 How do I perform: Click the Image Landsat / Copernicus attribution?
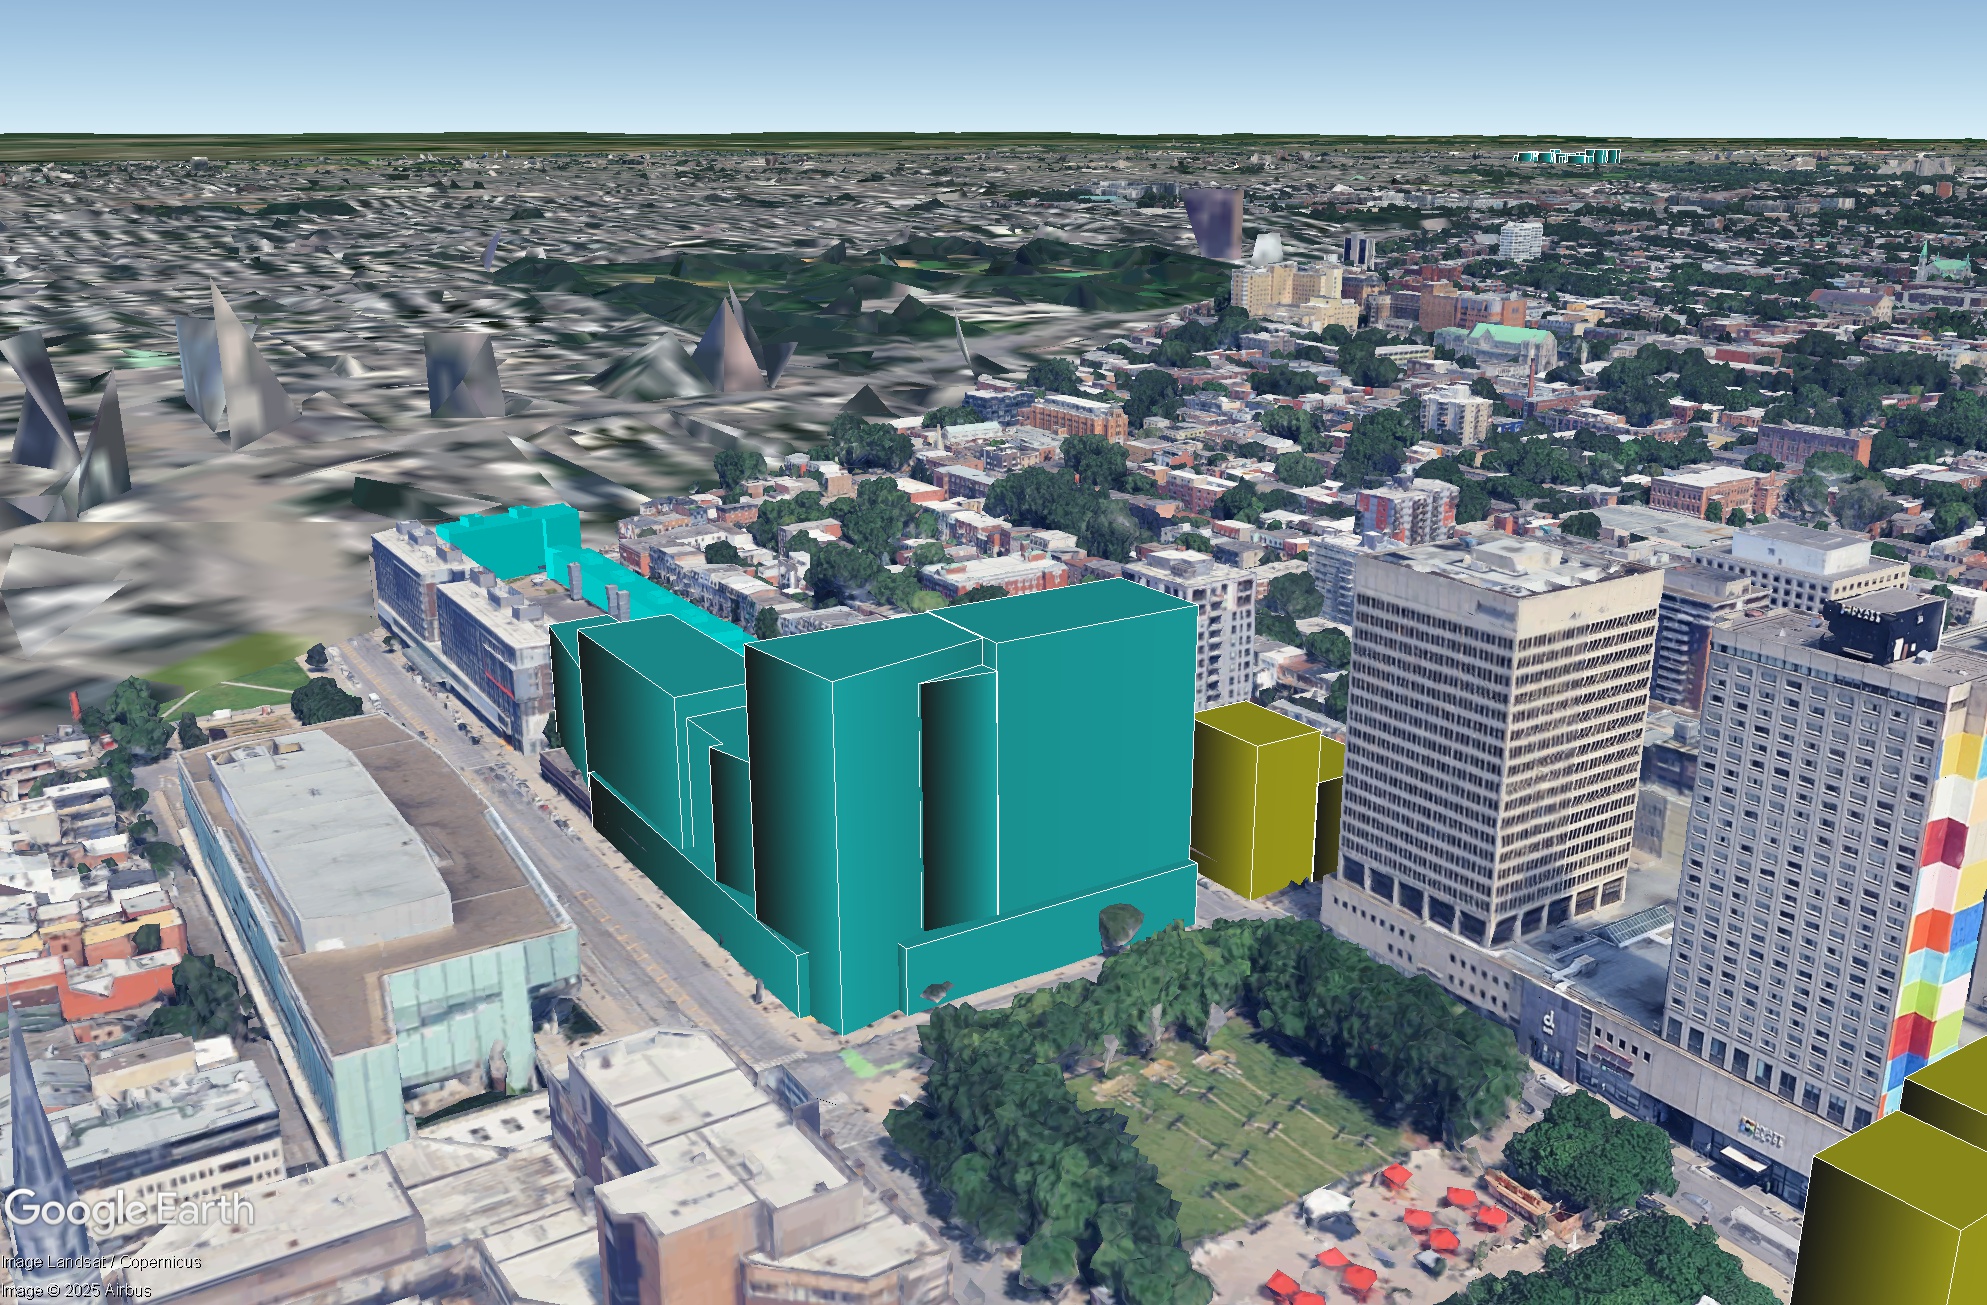[101, 1262]
